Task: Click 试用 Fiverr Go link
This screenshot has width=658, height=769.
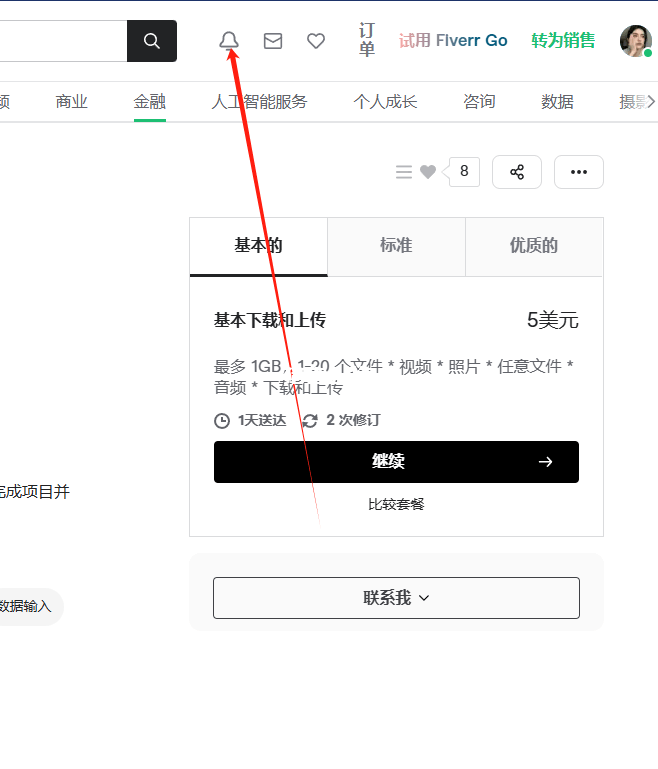Action: (453, 40)
